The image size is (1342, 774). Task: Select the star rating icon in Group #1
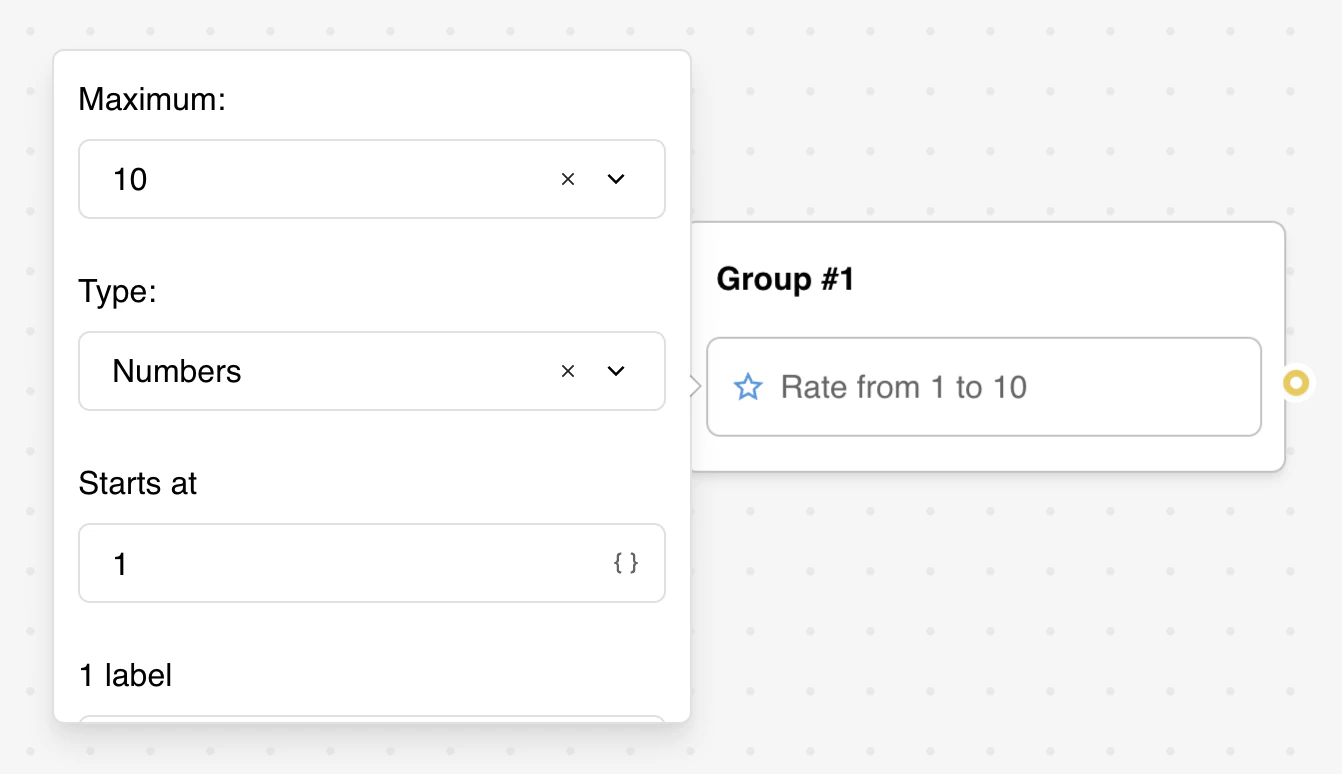point(747,387)
